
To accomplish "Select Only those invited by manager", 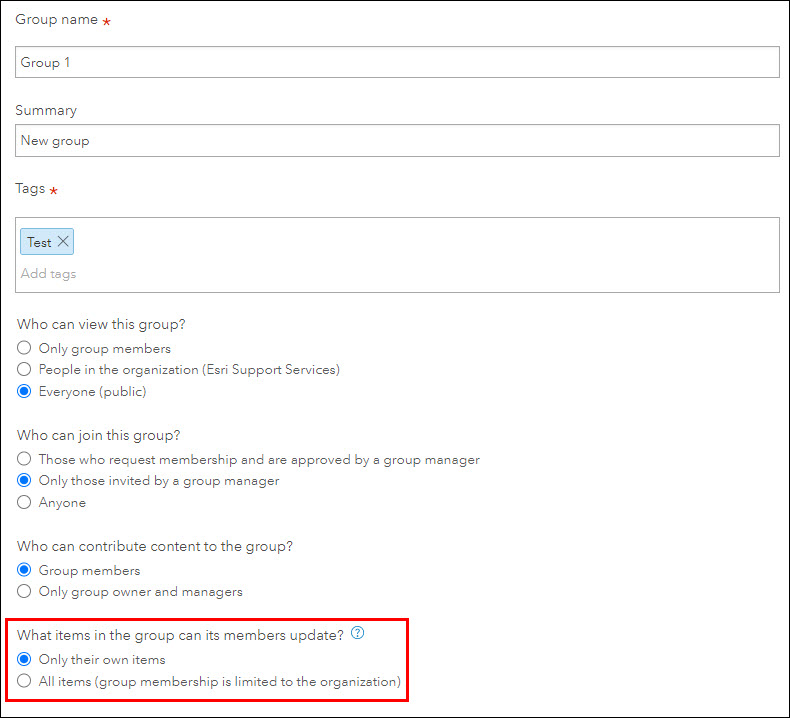I will tap(25, 481).
